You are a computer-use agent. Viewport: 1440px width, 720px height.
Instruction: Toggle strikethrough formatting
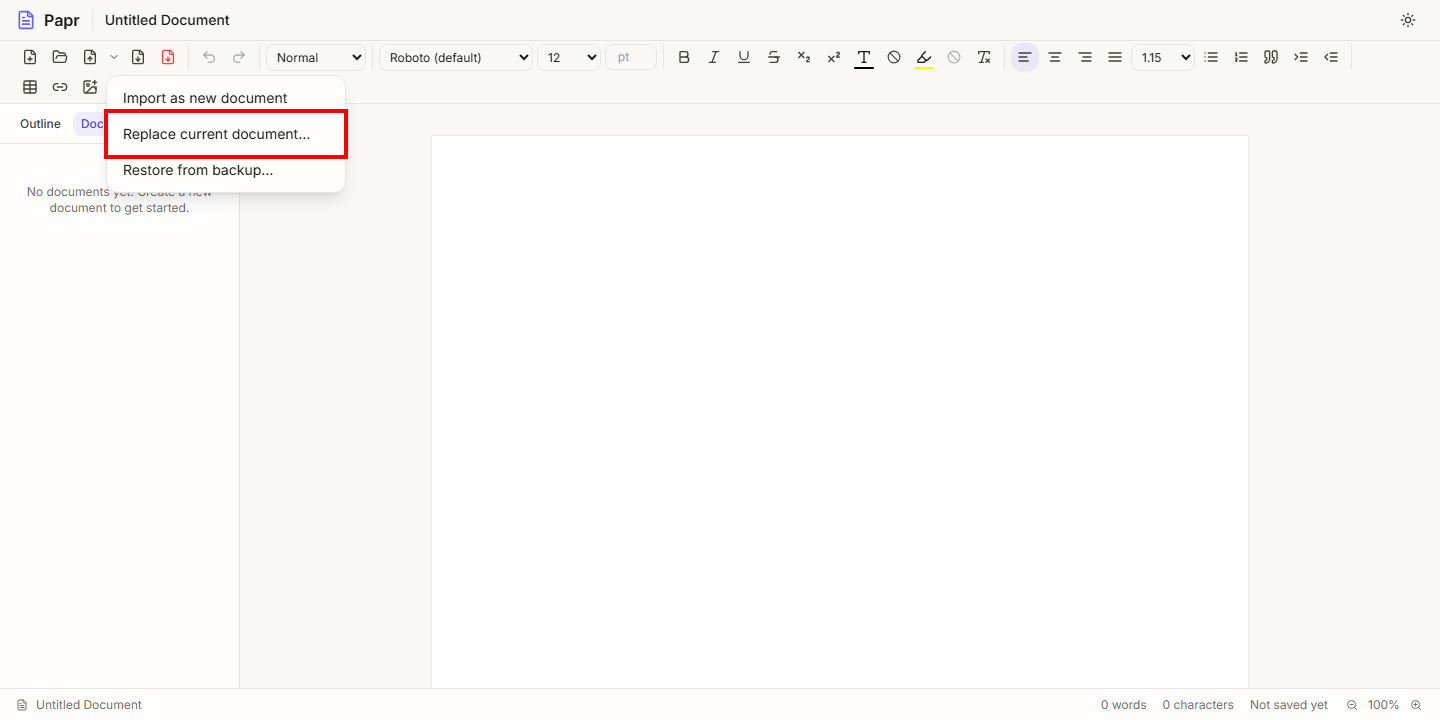[x=774, y=57]
